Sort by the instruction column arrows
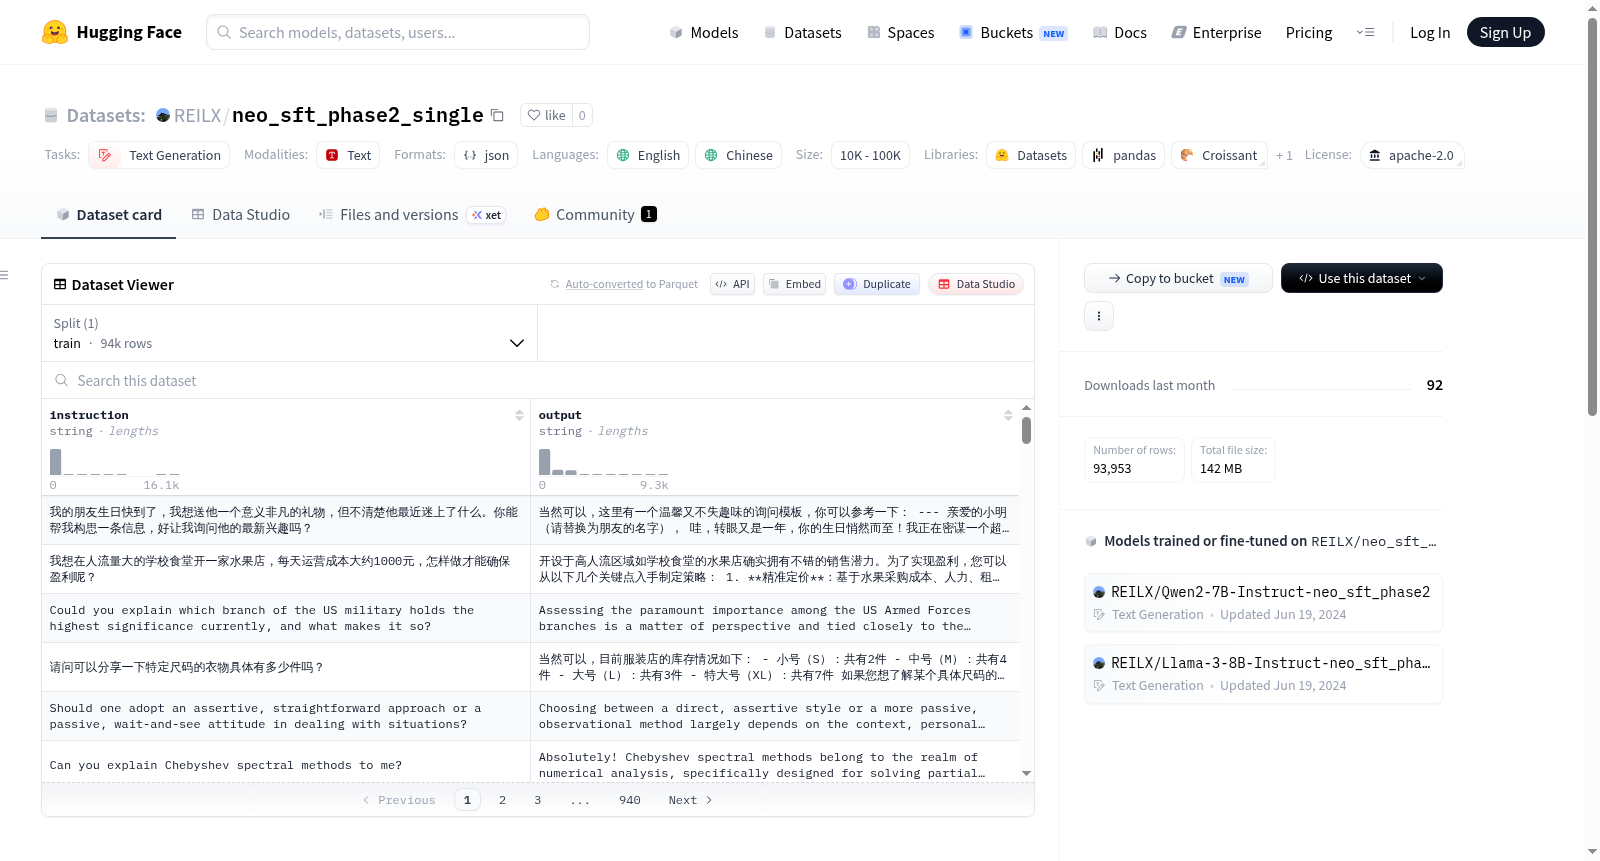Viewport: 1600px width, 861px height. pos(519,415)
